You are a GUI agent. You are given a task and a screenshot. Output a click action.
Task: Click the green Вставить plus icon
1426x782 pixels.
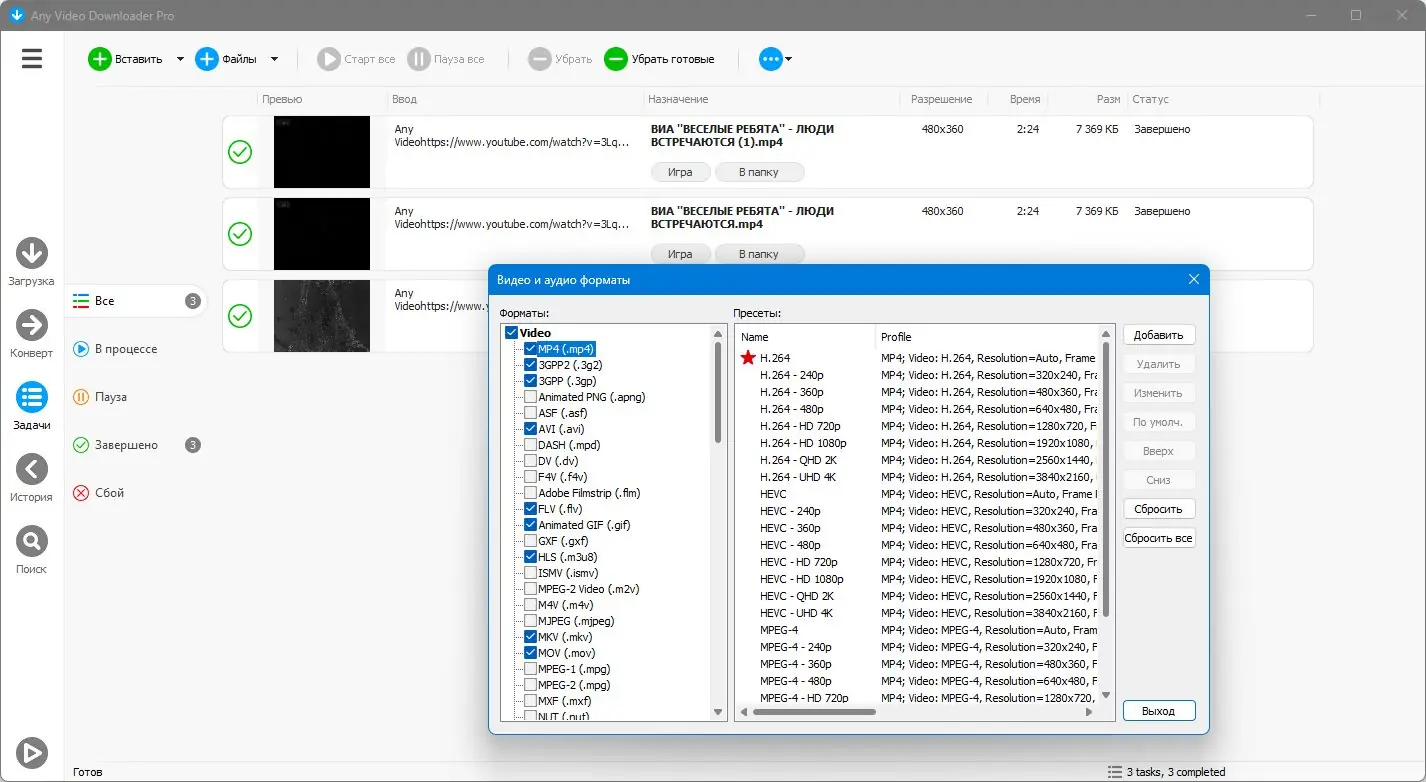pyautogui.click(x=100, y=59)
